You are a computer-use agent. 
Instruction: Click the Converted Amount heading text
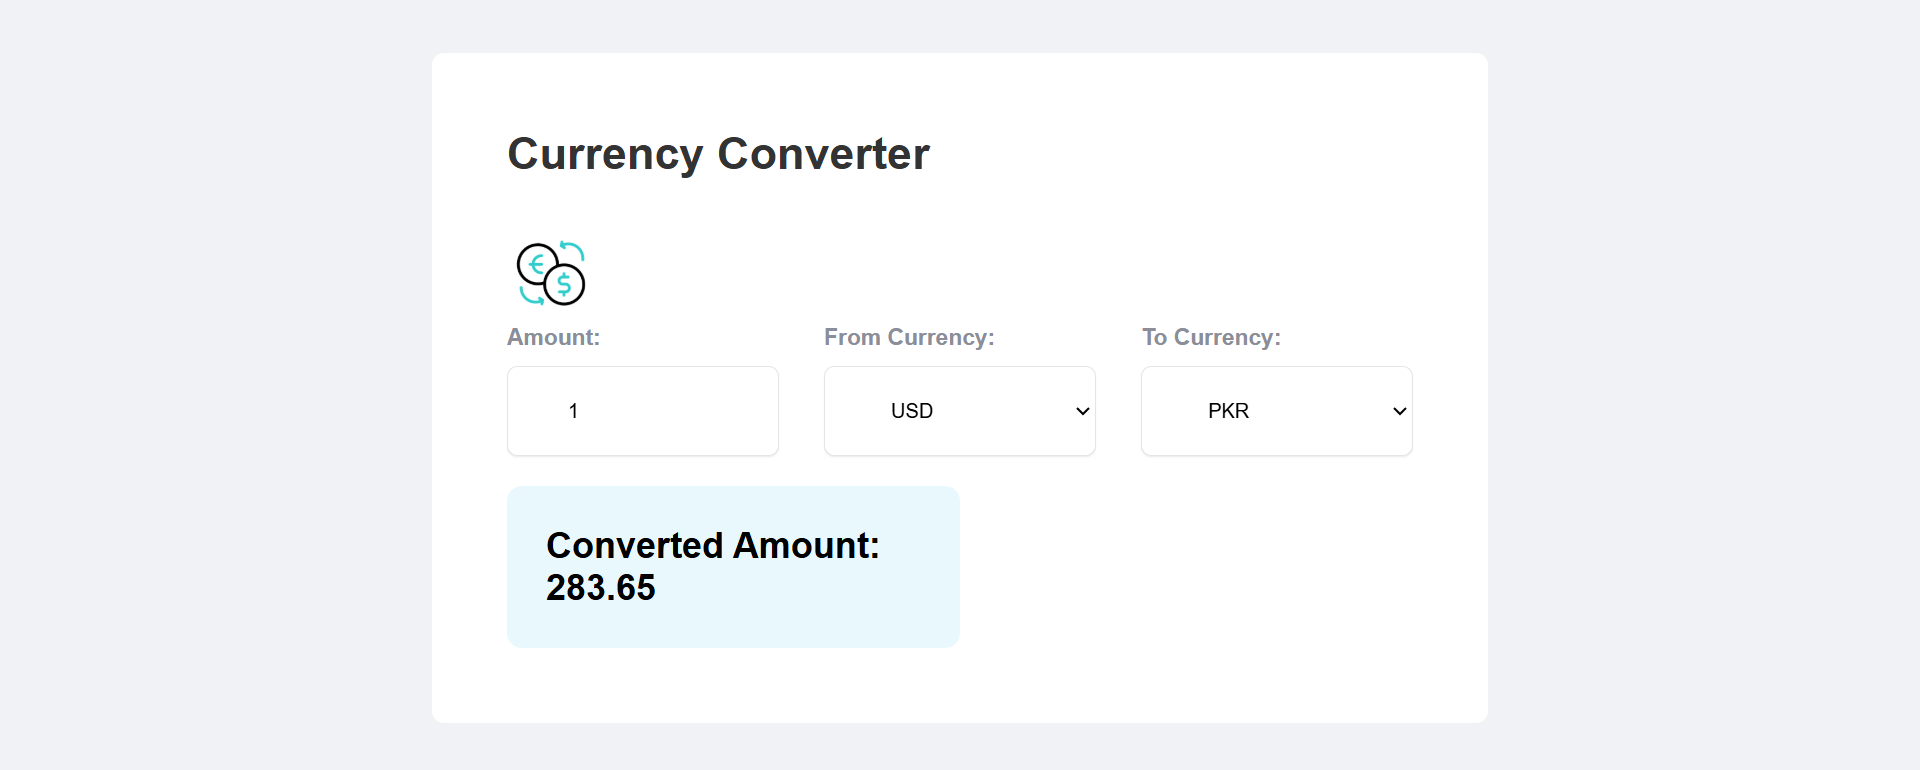712,545
